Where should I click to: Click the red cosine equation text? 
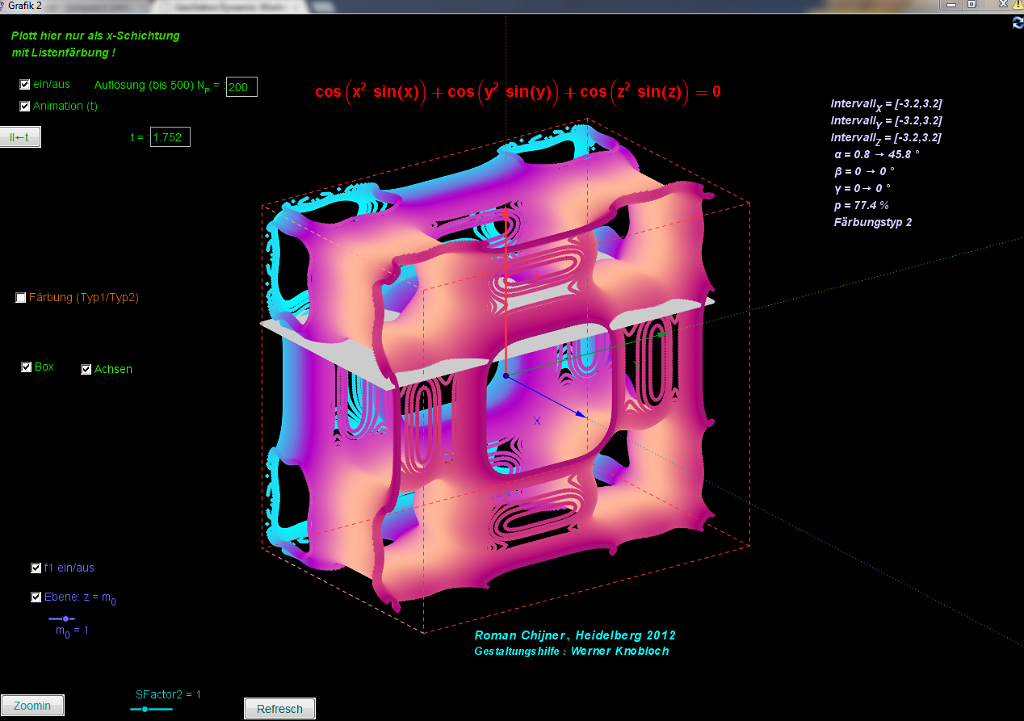[518, 92]
